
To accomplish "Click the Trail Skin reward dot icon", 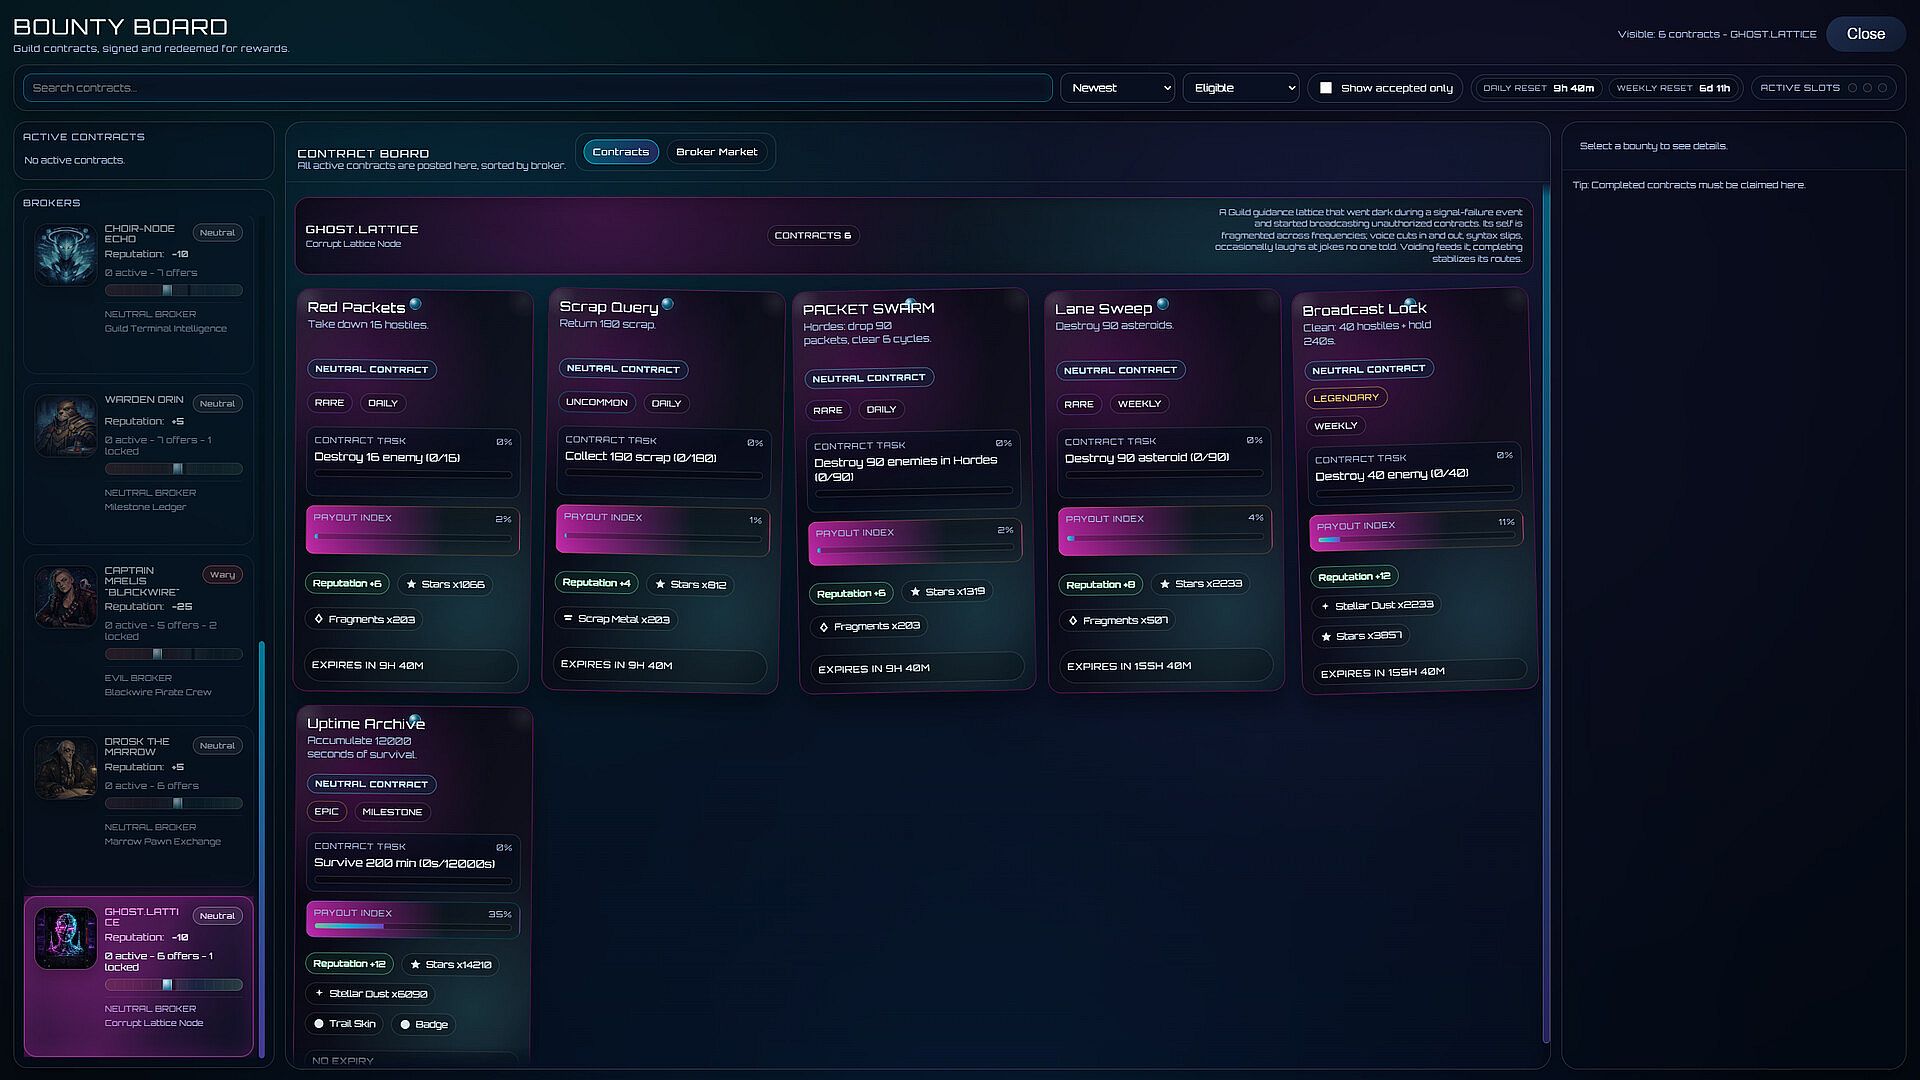I will point(319,1024).
